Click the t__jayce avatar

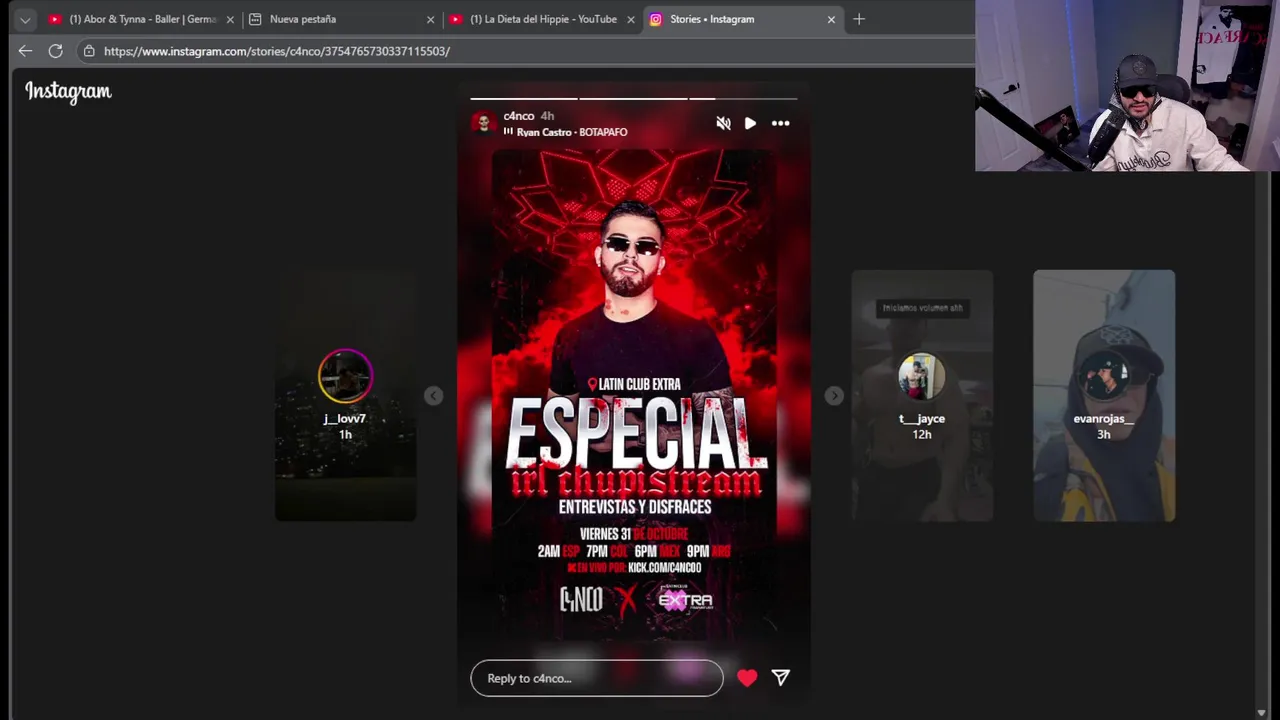click(x=922, y=376)
